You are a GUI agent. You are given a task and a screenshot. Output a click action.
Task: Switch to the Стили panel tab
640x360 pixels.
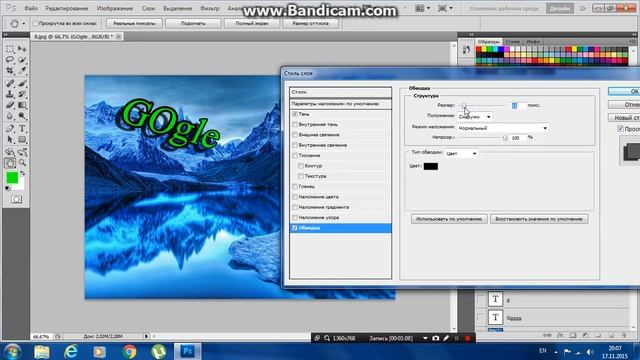tap(513, 42)
